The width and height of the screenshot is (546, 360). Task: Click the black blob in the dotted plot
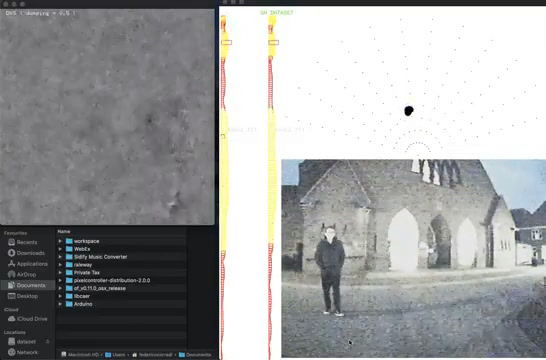(x=409, y=111)
